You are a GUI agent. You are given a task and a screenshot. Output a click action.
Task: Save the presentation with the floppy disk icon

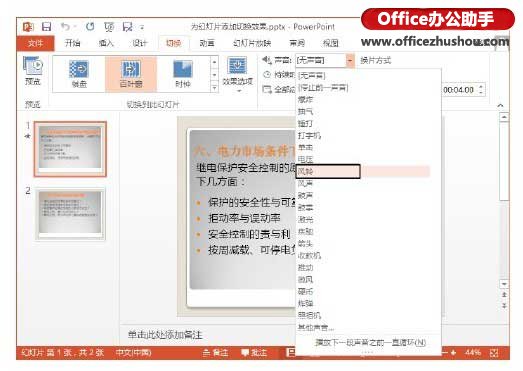(x=46, y=27)
